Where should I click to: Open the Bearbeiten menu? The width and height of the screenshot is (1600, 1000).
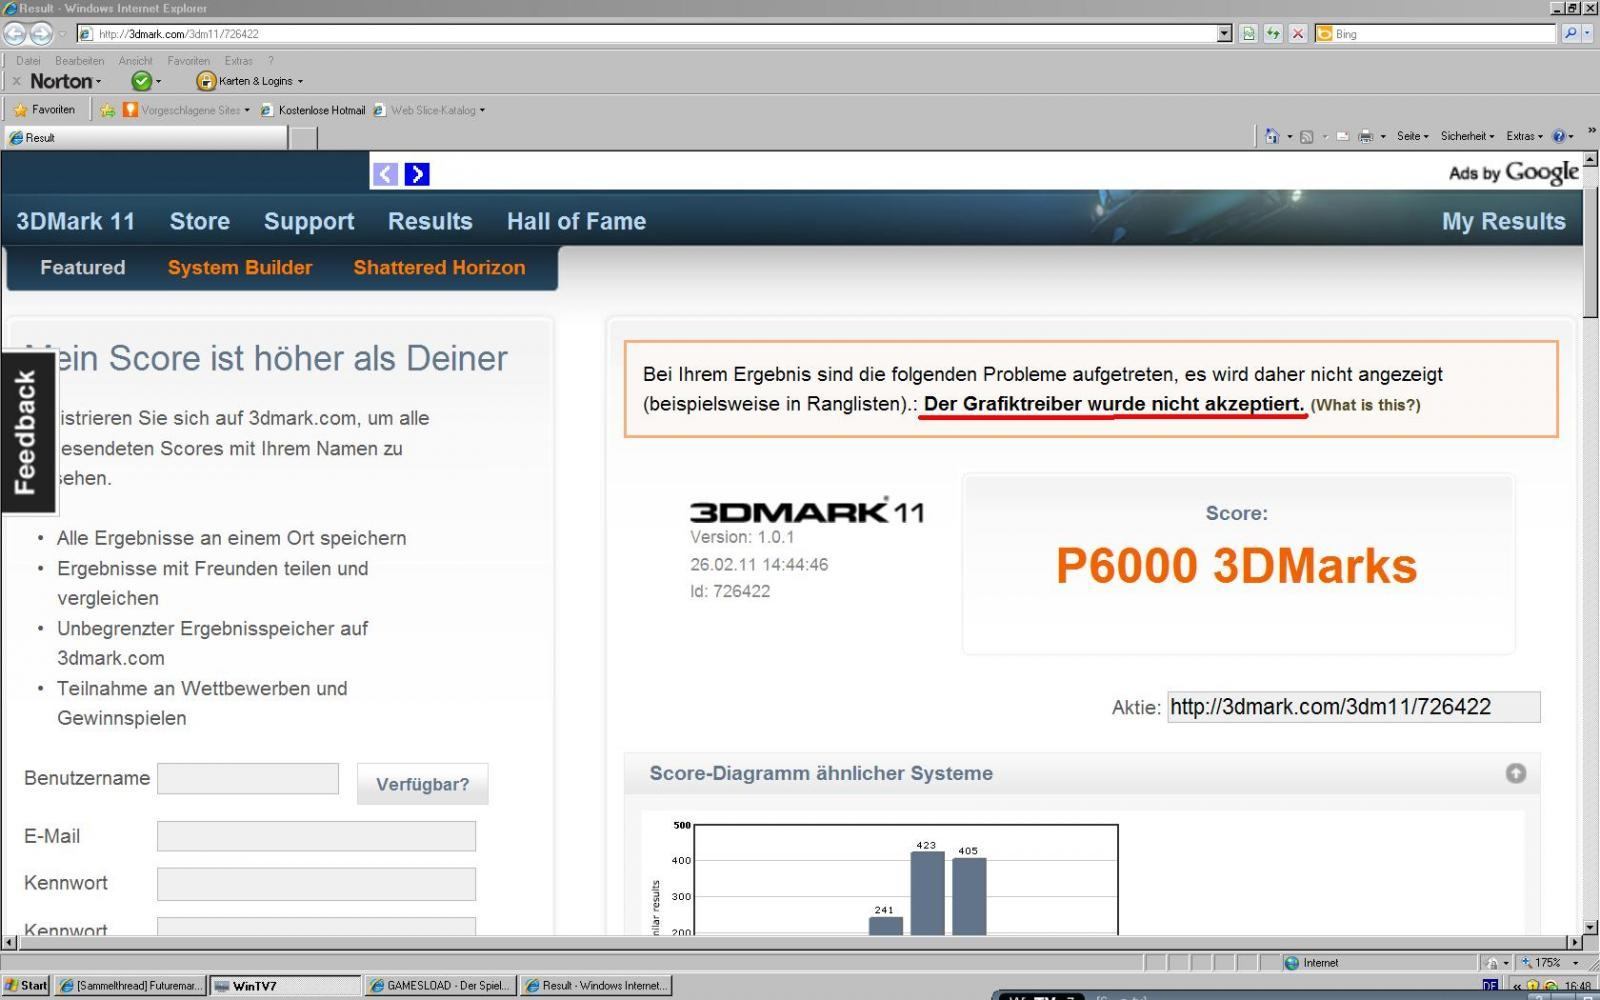click(79, 61)
